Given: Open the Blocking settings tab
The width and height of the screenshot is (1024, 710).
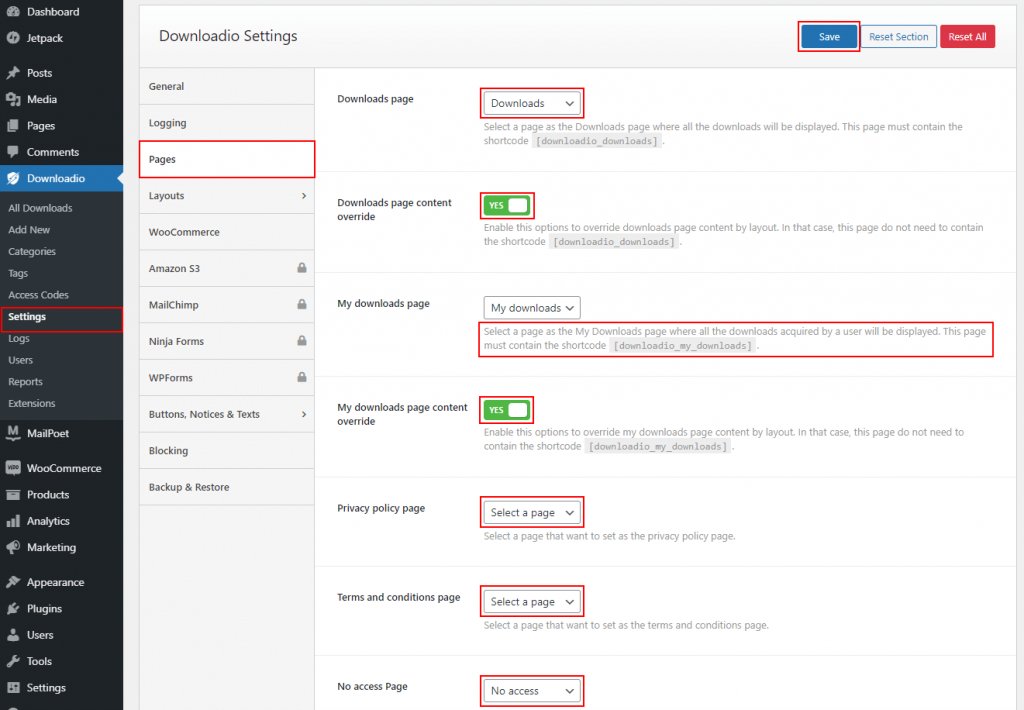Looking at the screenshot, I should [x=227, y=451].
